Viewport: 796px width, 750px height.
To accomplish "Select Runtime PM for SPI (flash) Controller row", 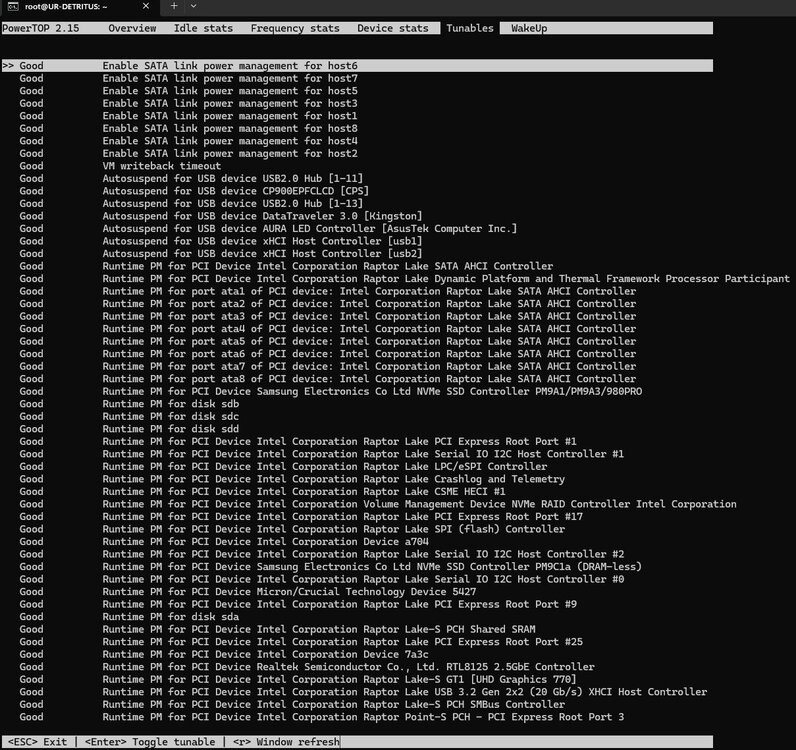I will (x=292, y=529).
